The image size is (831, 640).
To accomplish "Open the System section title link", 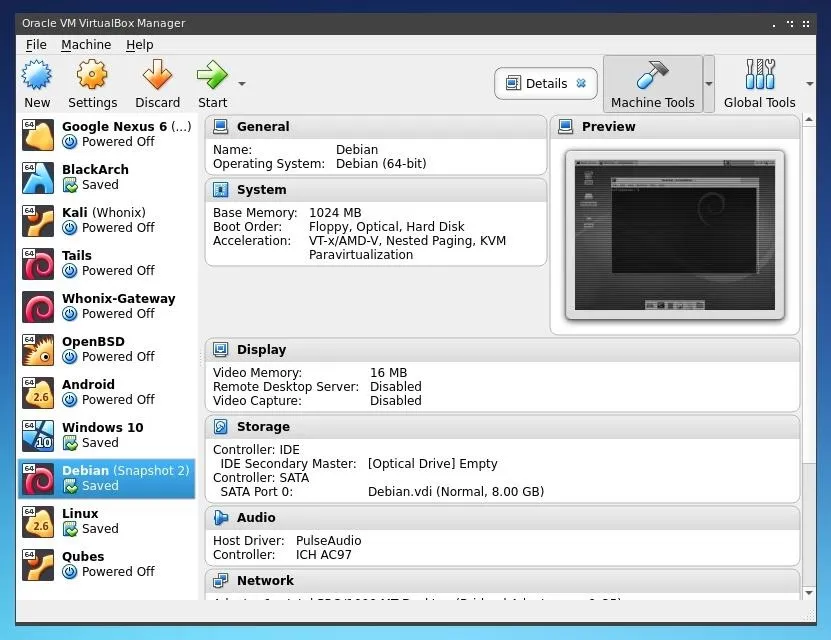I will point(261,190).
